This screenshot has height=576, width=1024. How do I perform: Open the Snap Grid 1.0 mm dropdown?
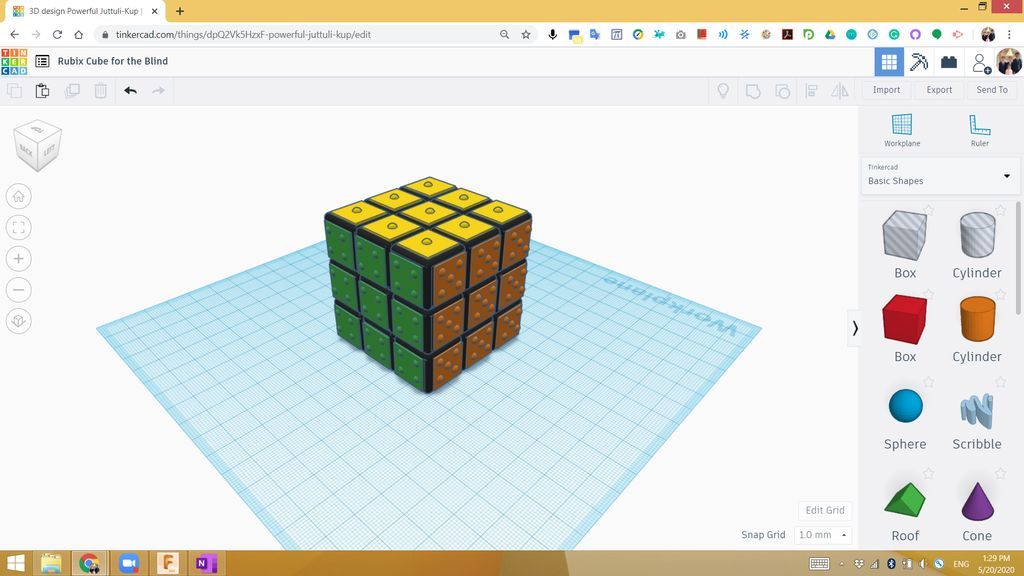coord(823,535)
